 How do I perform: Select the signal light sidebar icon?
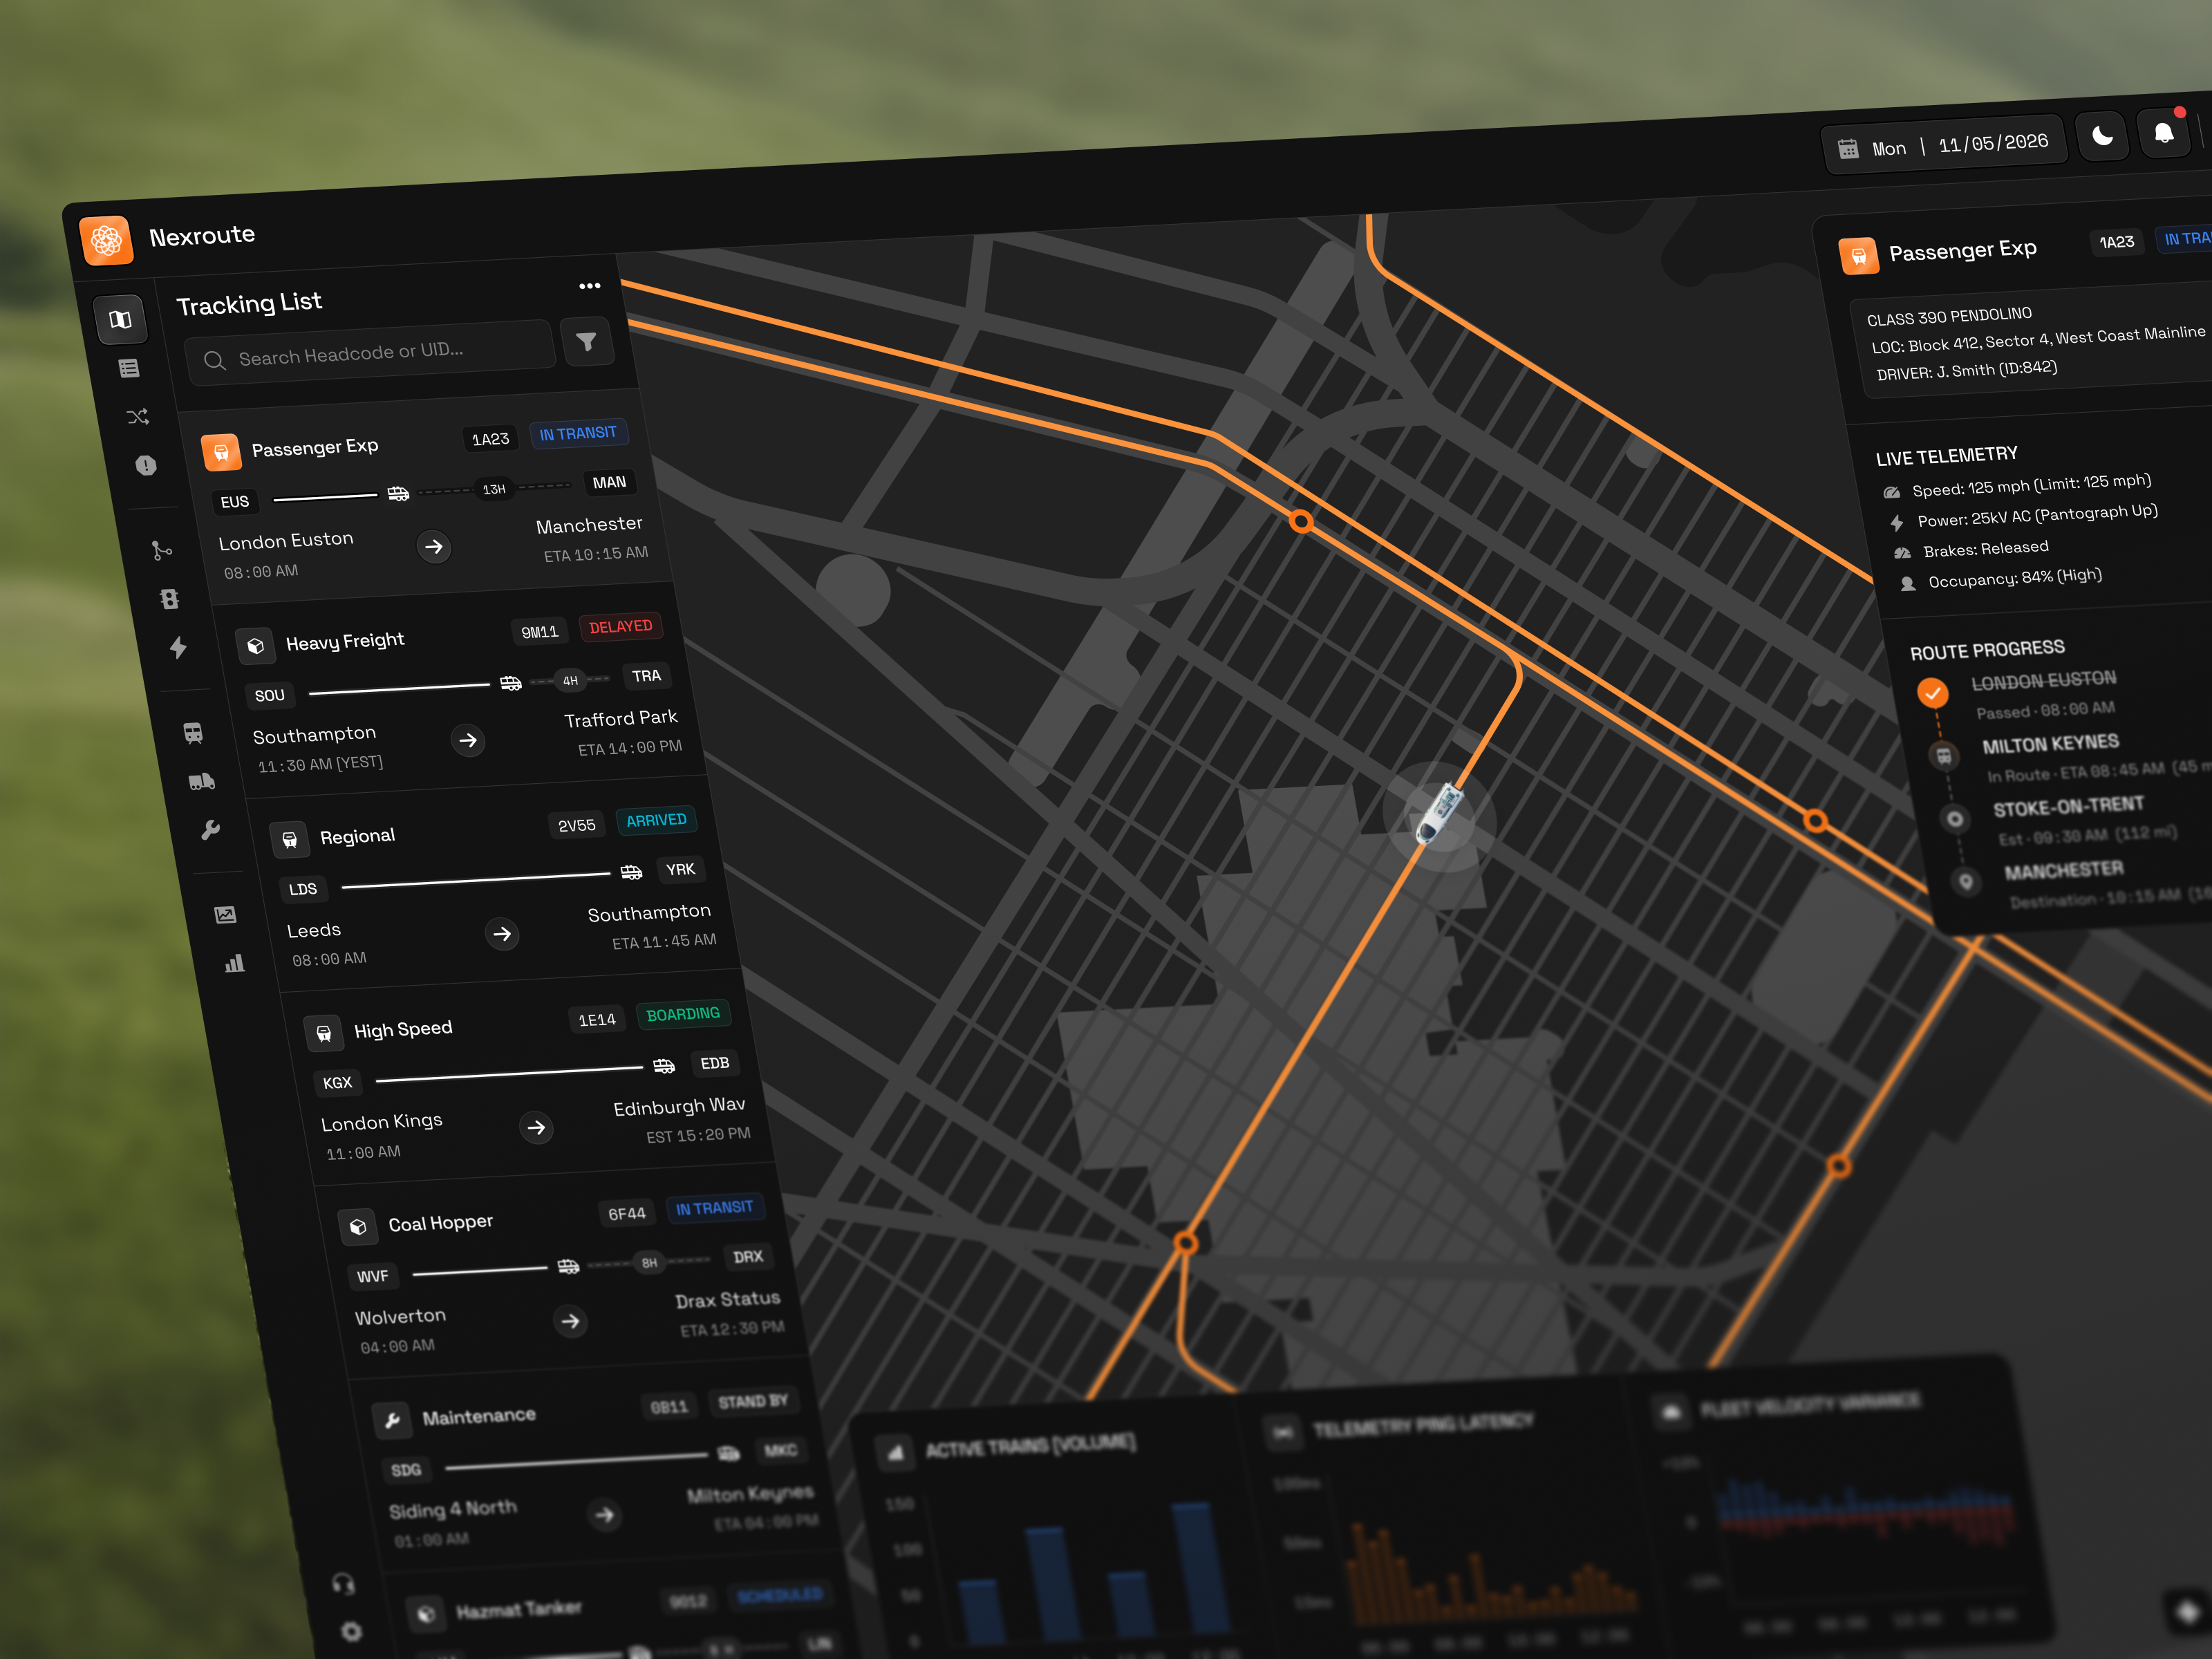coord(169,598)
